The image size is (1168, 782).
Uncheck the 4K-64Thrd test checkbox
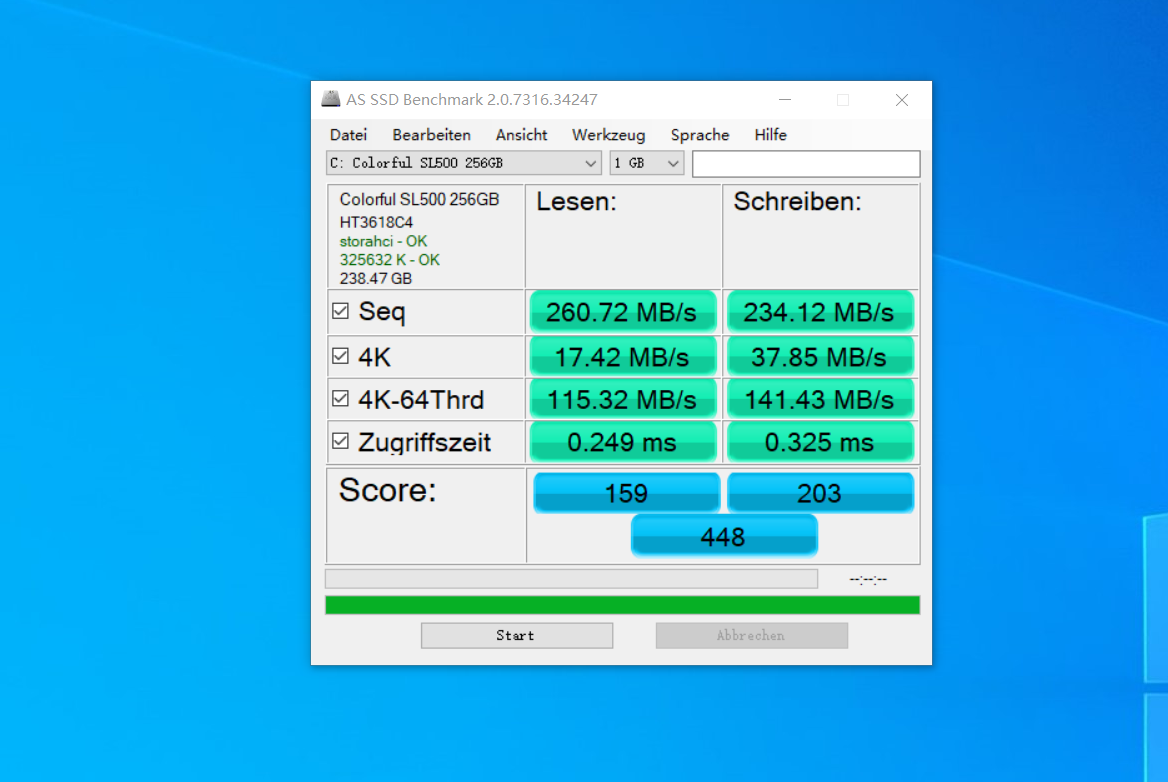click(340, 398)
